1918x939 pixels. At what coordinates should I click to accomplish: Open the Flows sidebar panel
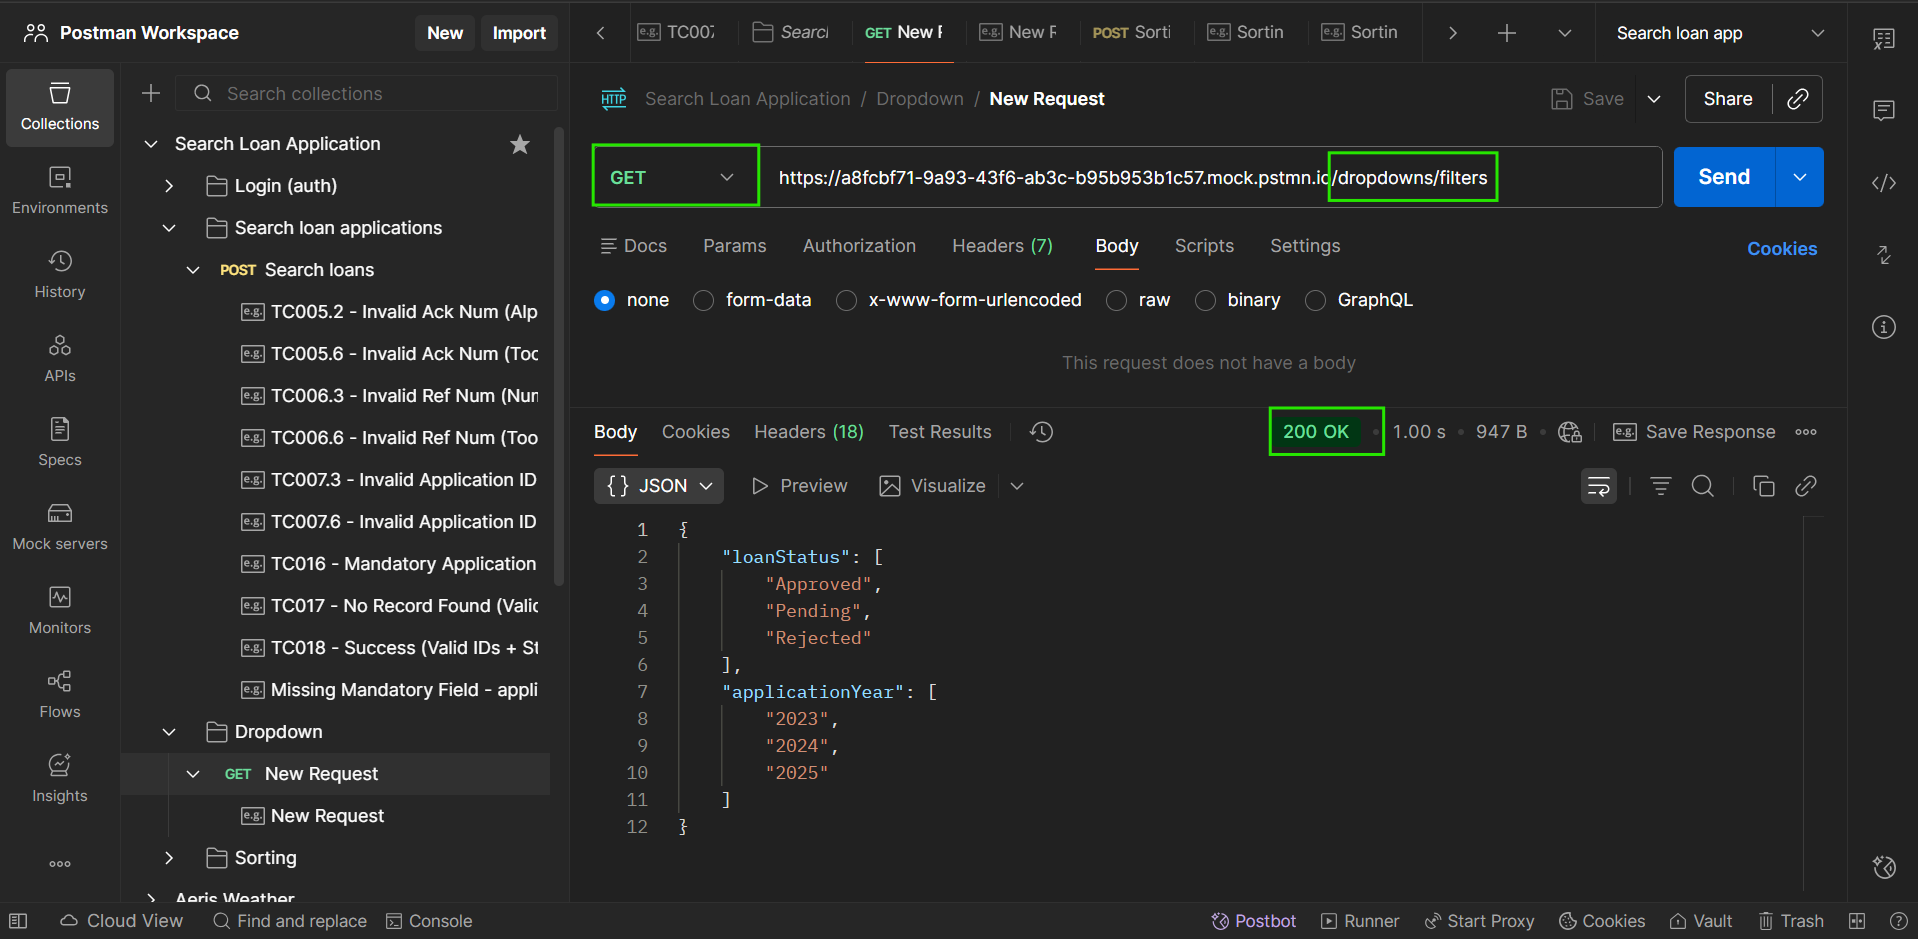(60, 695)
